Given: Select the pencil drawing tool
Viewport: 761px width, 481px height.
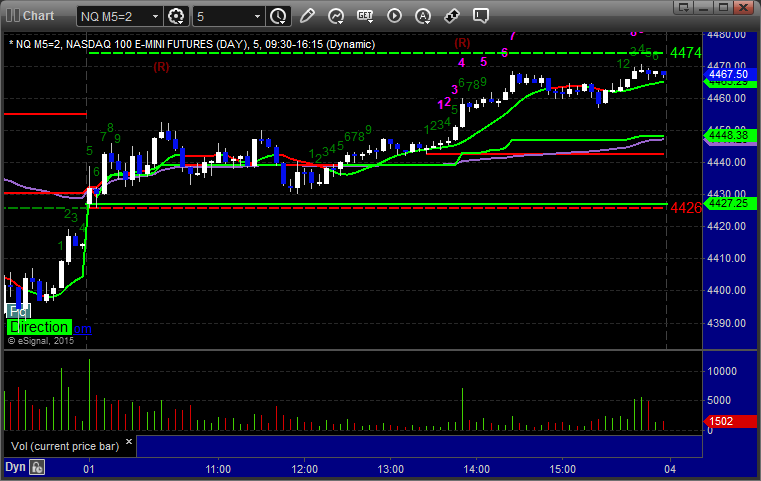Looking at the screenshot, I should coord(308,16).
